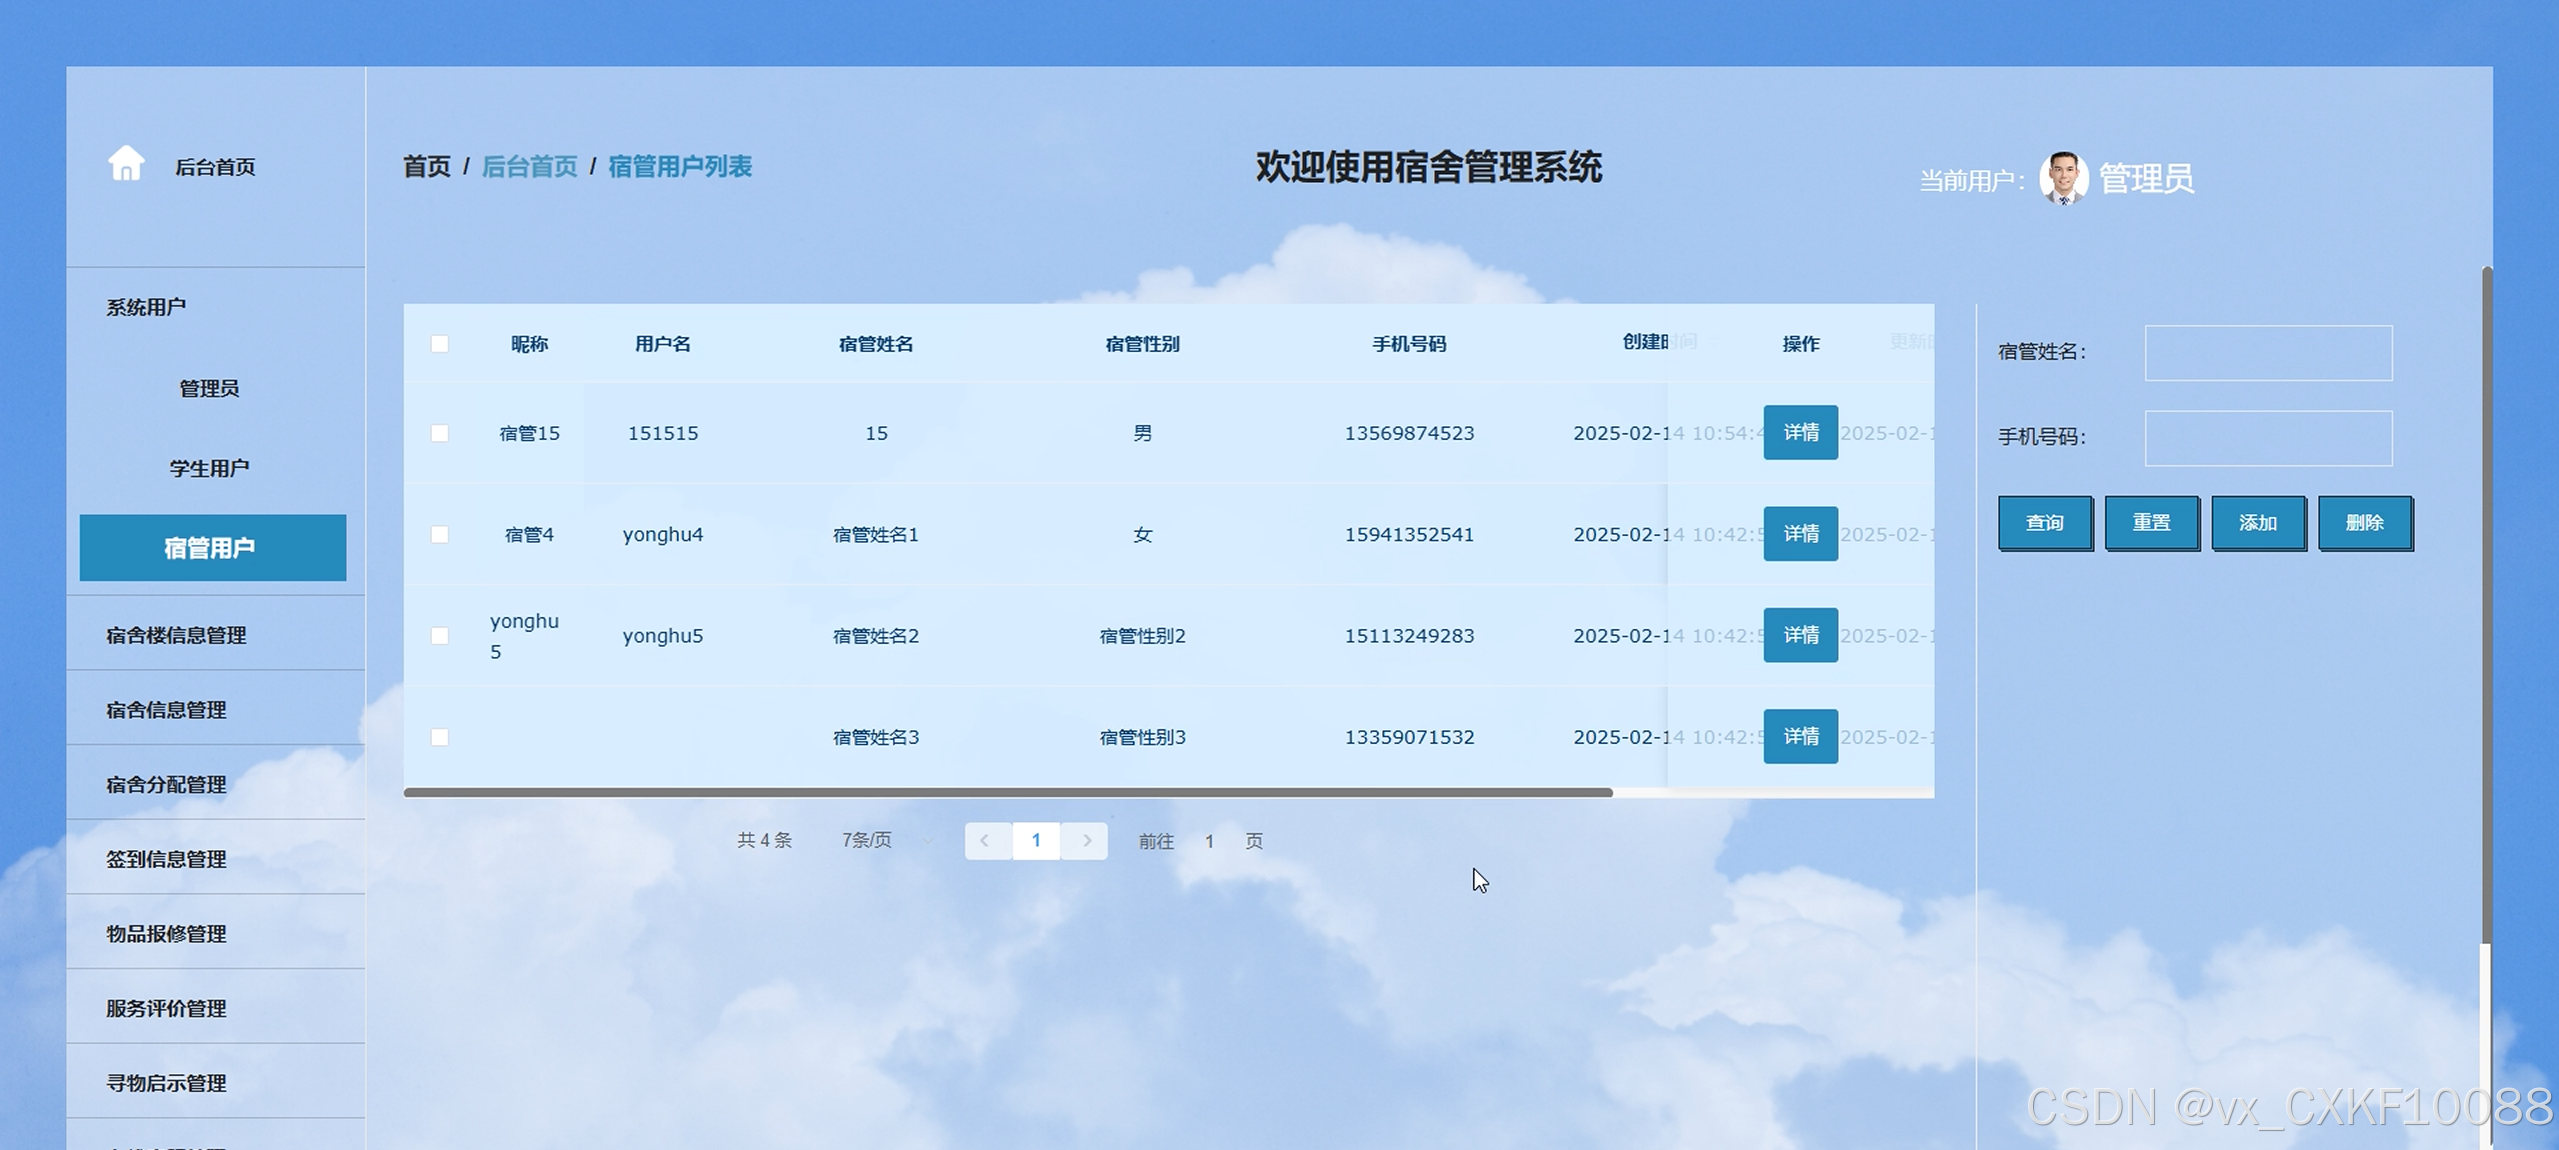Expand the 系统用户 menu group
2559x1150 pixels.
tap(146, 307)
